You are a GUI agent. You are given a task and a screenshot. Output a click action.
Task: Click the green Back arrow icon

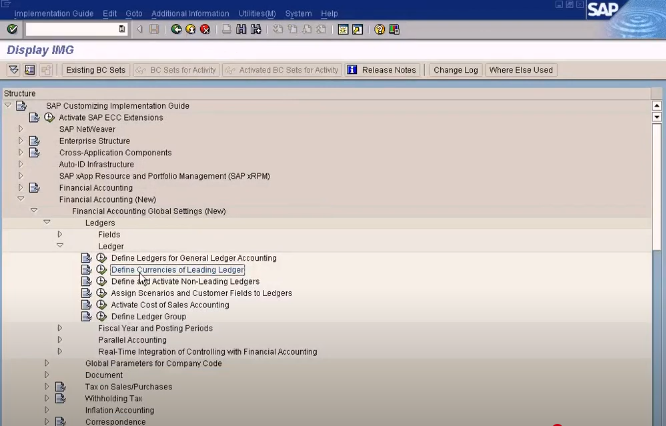pyautogui.click(x=176, y=29)
